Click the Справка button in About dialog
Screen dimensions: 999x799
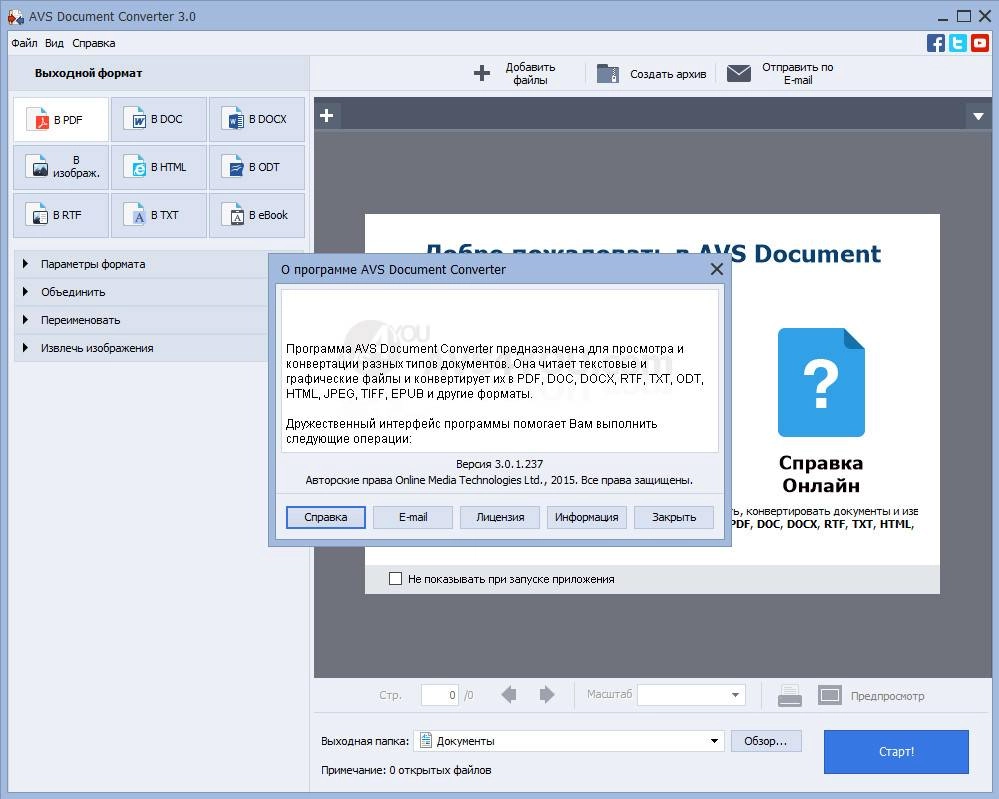point(326,517)
